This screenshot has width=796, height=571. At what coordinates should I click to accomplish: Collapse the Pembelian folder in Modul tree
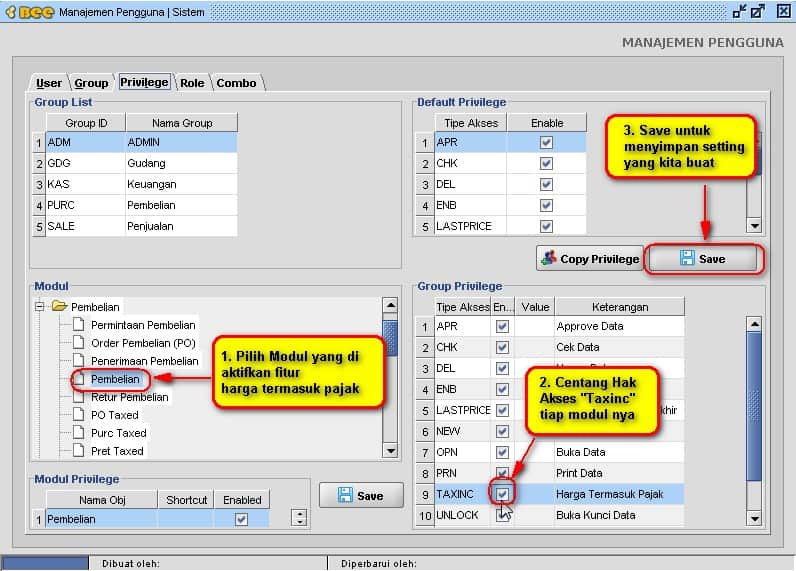[41, 307]
